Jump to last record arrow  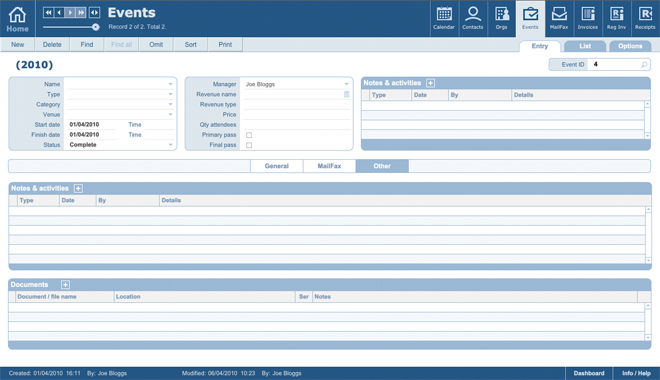(x=81, y=13)
